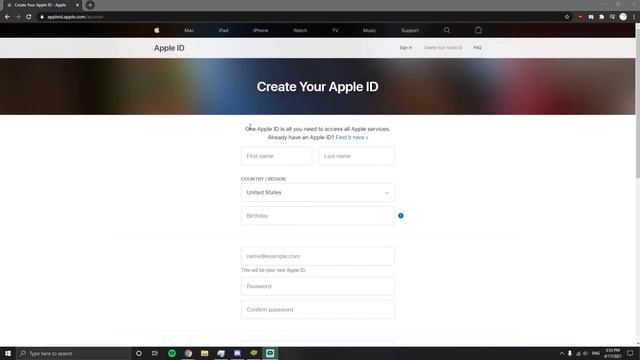Click the microphone tray icon
Viewport: 640px width, 360px height.
coord(570,353)
